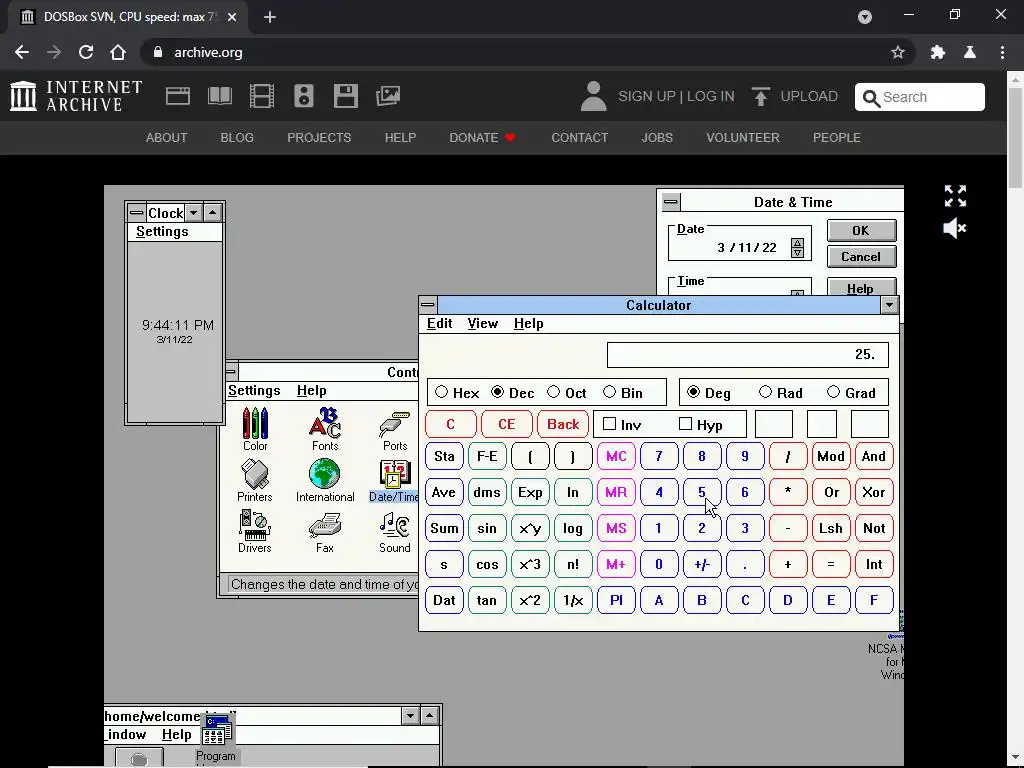1024x768 pixels.
Task: Click the calculator MS memory button
Action: (x=616, y=528)
